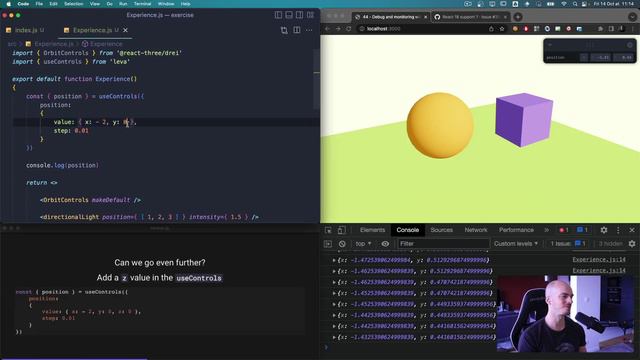
Task: Close the Experience.js editor tab
Action: (x=125, y=30)
